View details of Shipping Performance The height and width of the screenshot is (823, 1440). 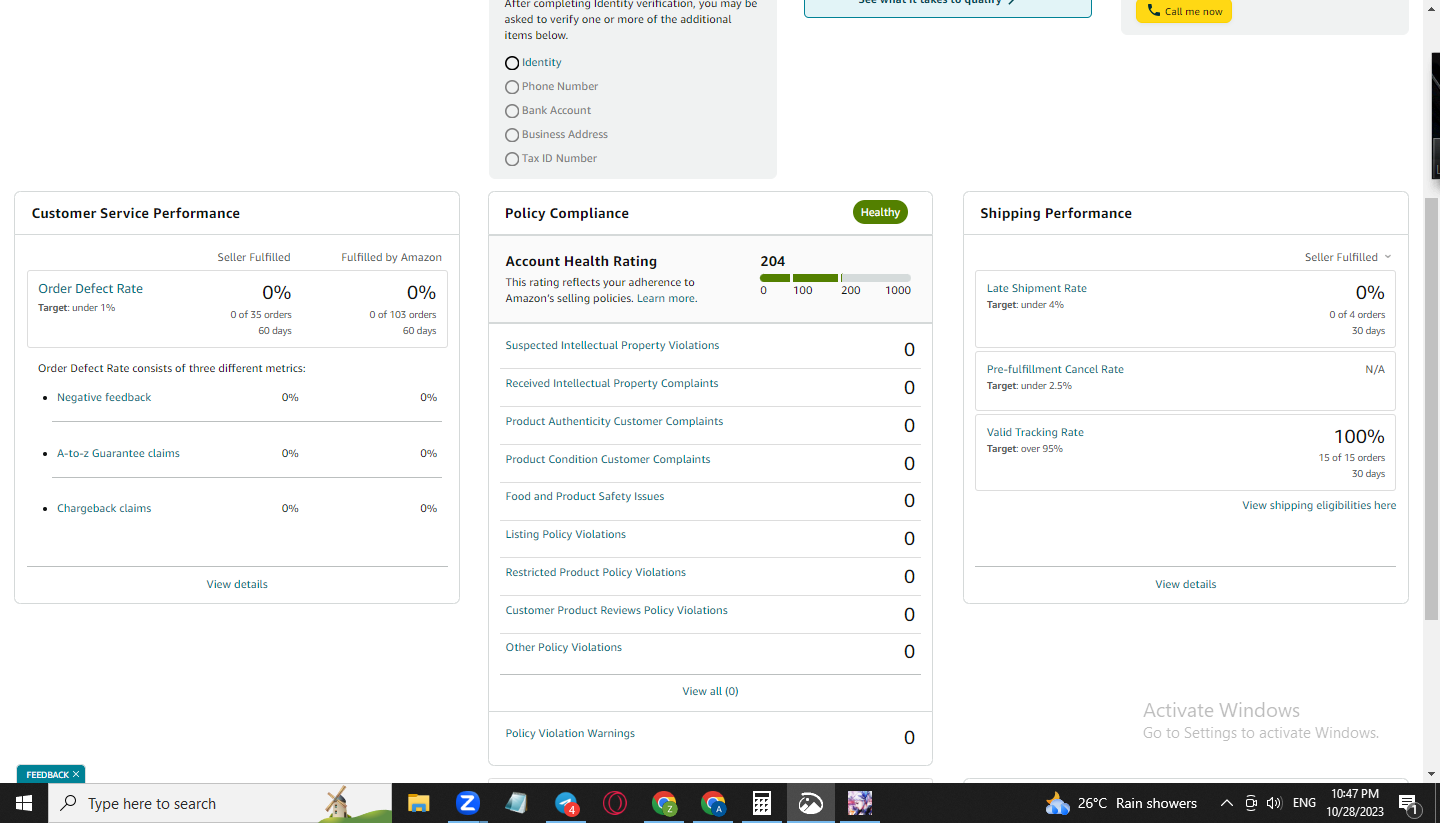pos(1186,584)
